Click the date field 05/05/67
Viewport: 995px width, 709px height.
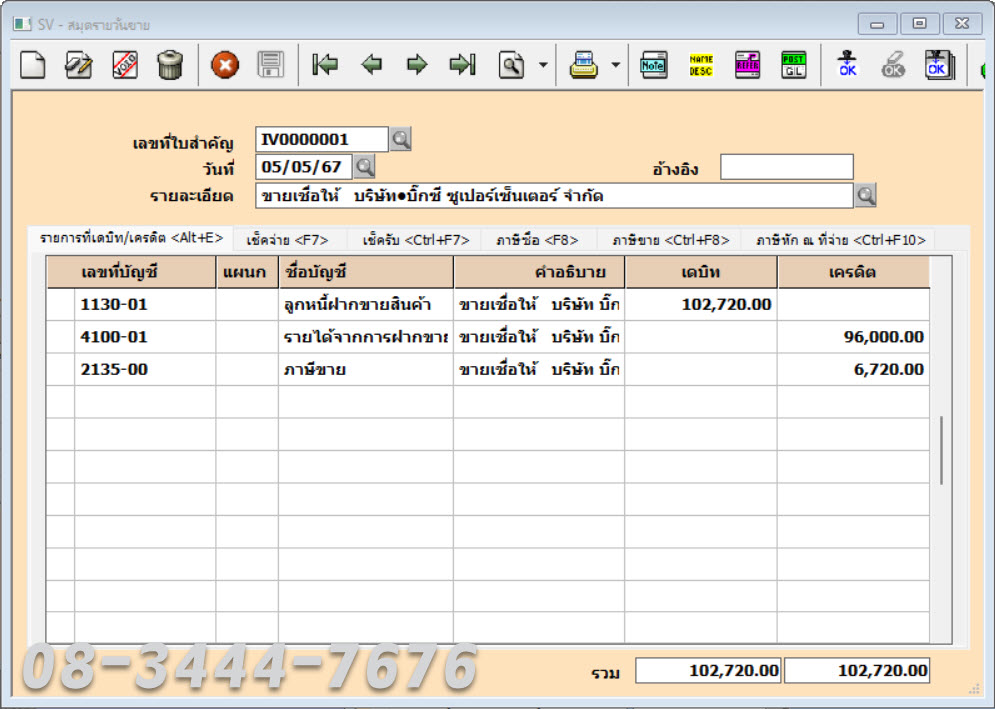coord(304,167)
